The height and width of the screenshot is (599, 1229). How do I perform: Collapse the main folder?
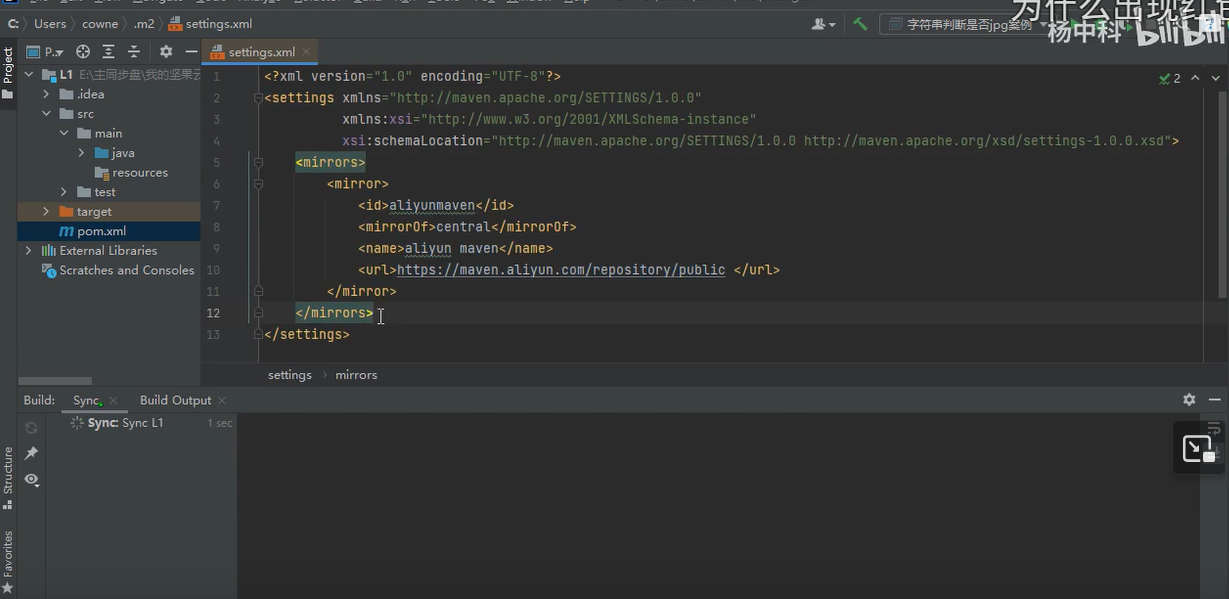pos(64,133)
